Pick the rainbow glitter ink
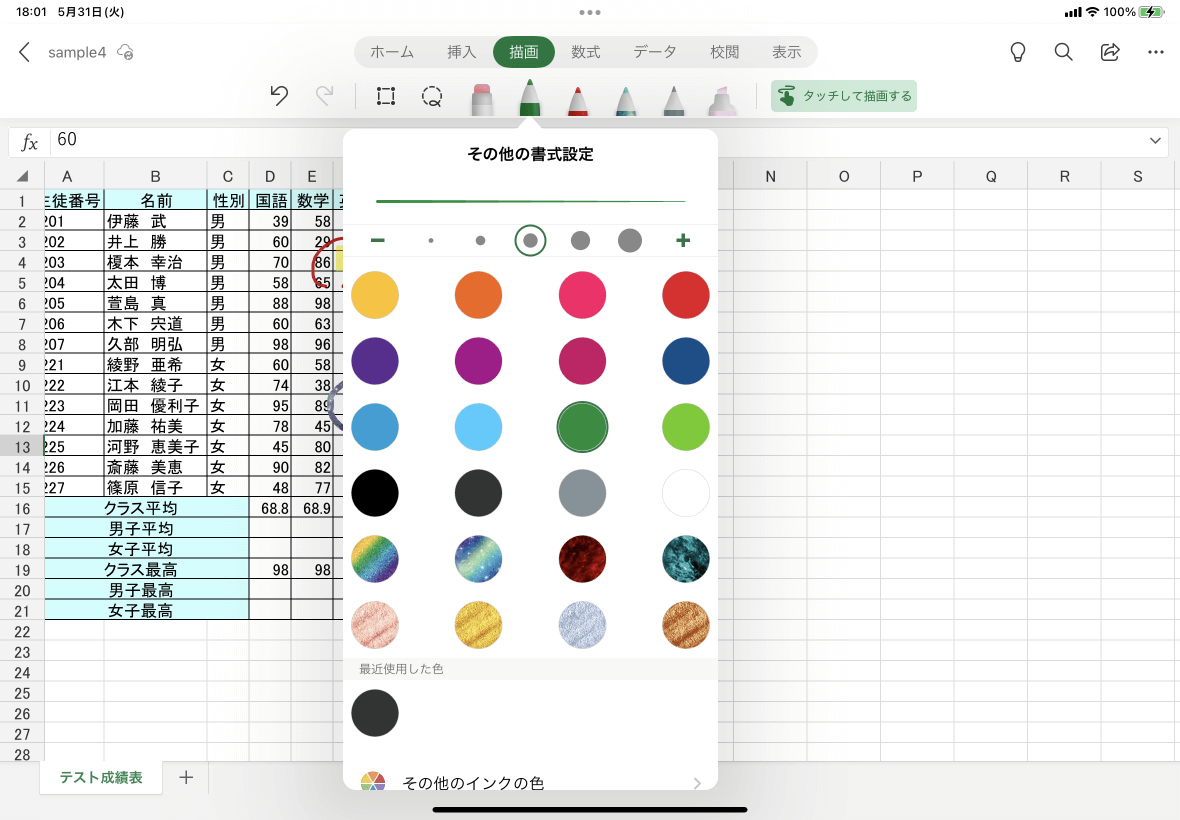Screen dimensions: 1180x820 pyautogui.click(x=375, y=559)
